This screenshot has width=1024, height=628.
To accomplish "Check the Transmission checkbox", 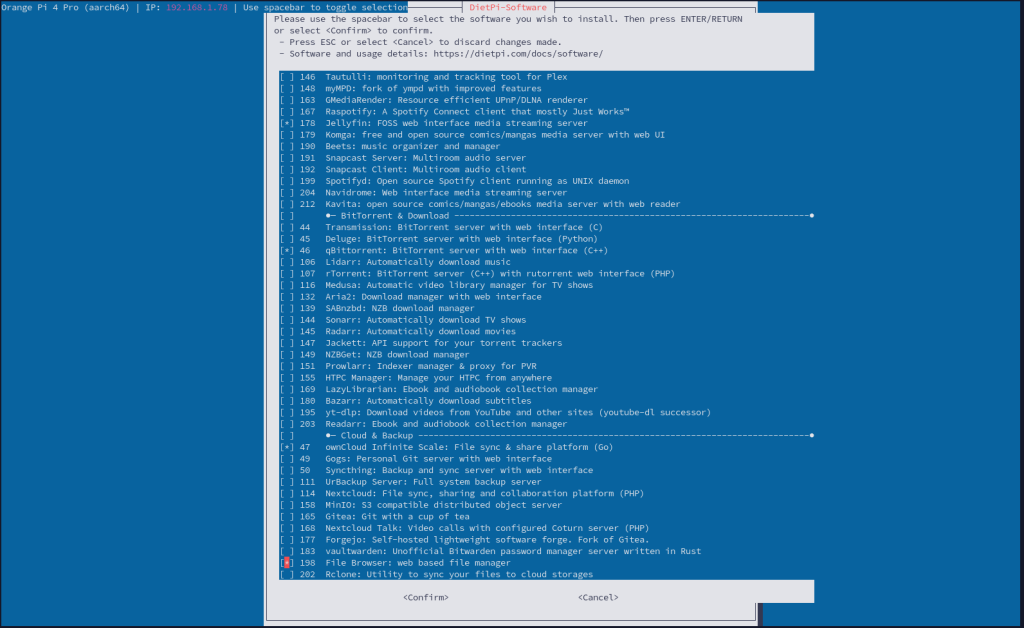I will 287,227.
